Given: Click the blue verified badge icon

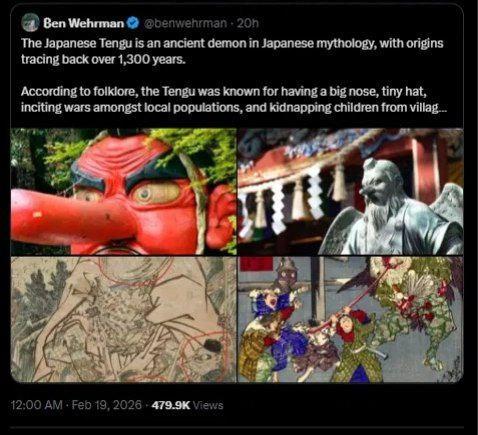Looking at the screenshot, I should pos(133,23).
